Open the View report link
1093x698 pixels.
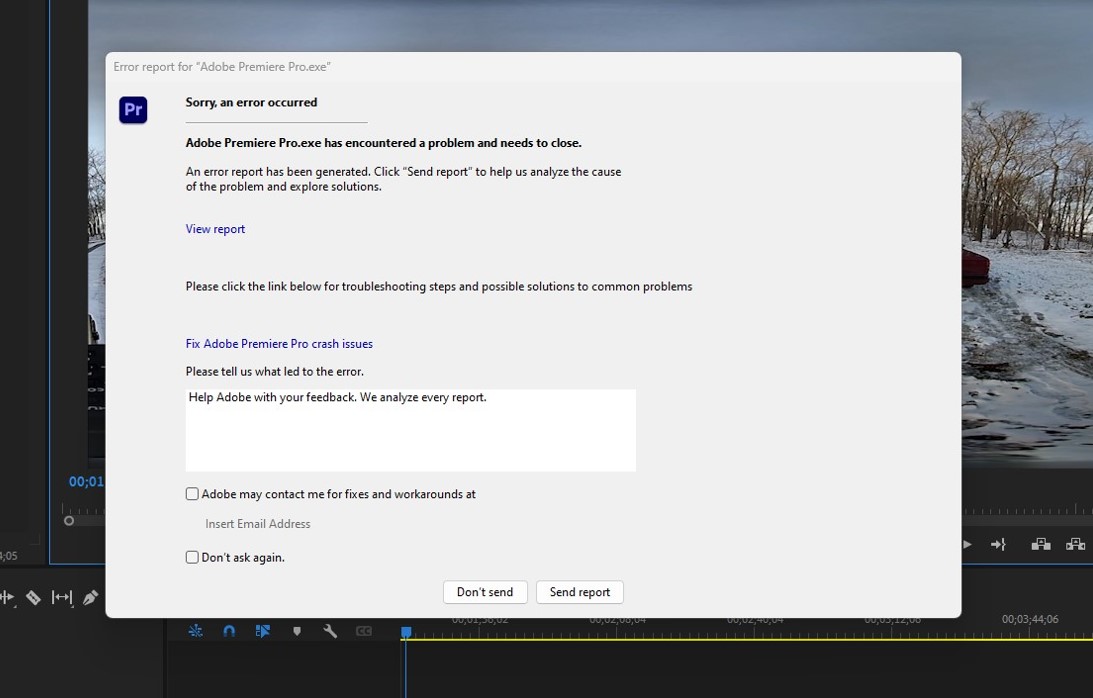coord(215,229)
